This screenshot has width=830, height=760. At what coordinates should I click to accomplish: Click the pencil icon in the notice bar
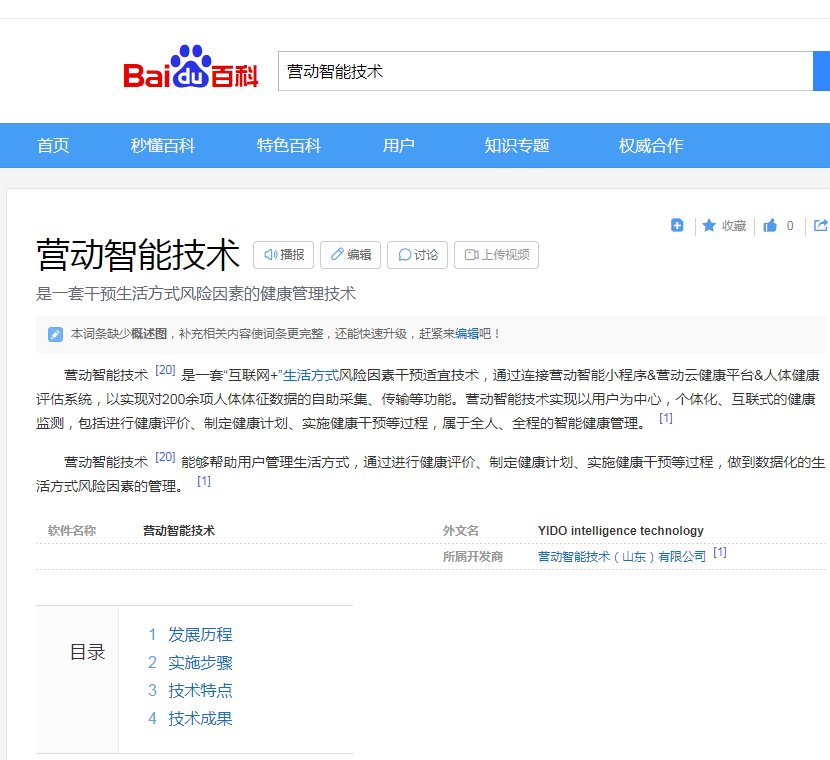click(x=56, y=334)
